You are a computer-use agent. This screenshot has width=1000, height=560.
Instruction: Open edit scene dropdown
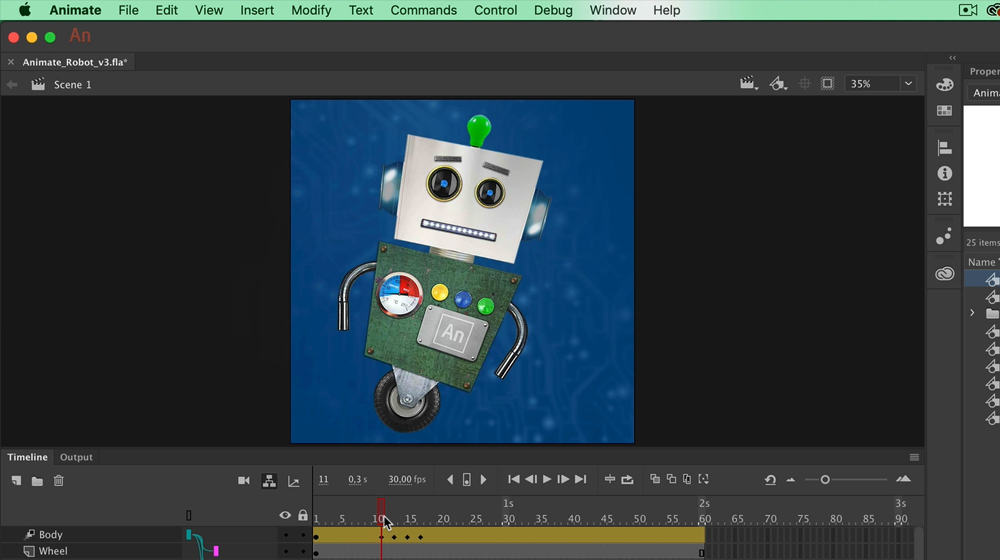click(748, 84)
